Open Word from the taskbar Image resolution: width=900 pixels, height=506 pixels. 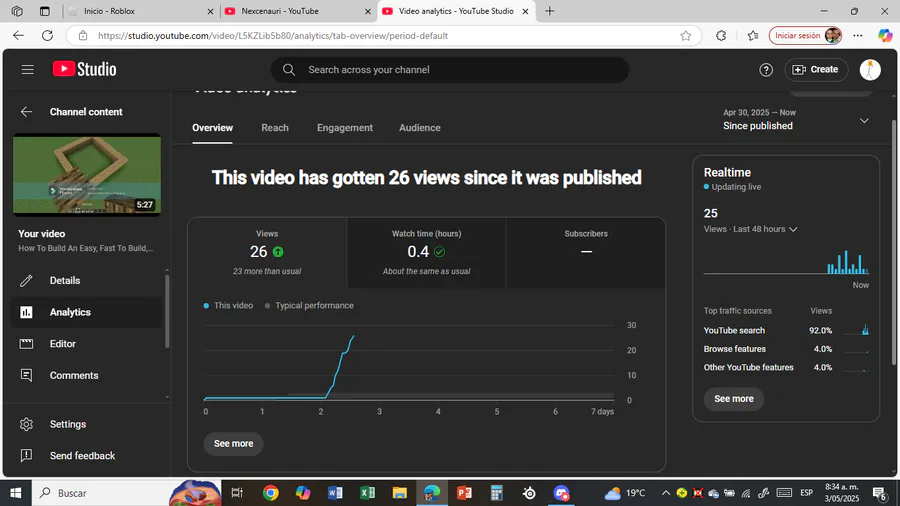point(335,493)
